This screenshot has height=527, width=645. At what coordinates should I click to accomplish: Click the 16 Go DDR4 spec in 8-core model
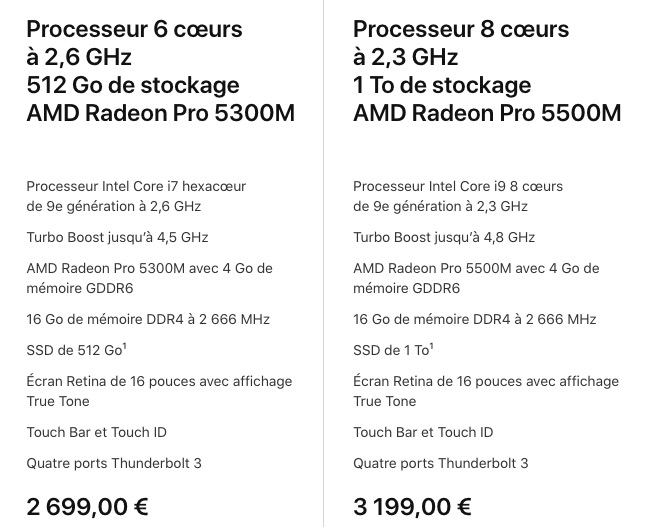pyautogui.click(x=474, y=319)
